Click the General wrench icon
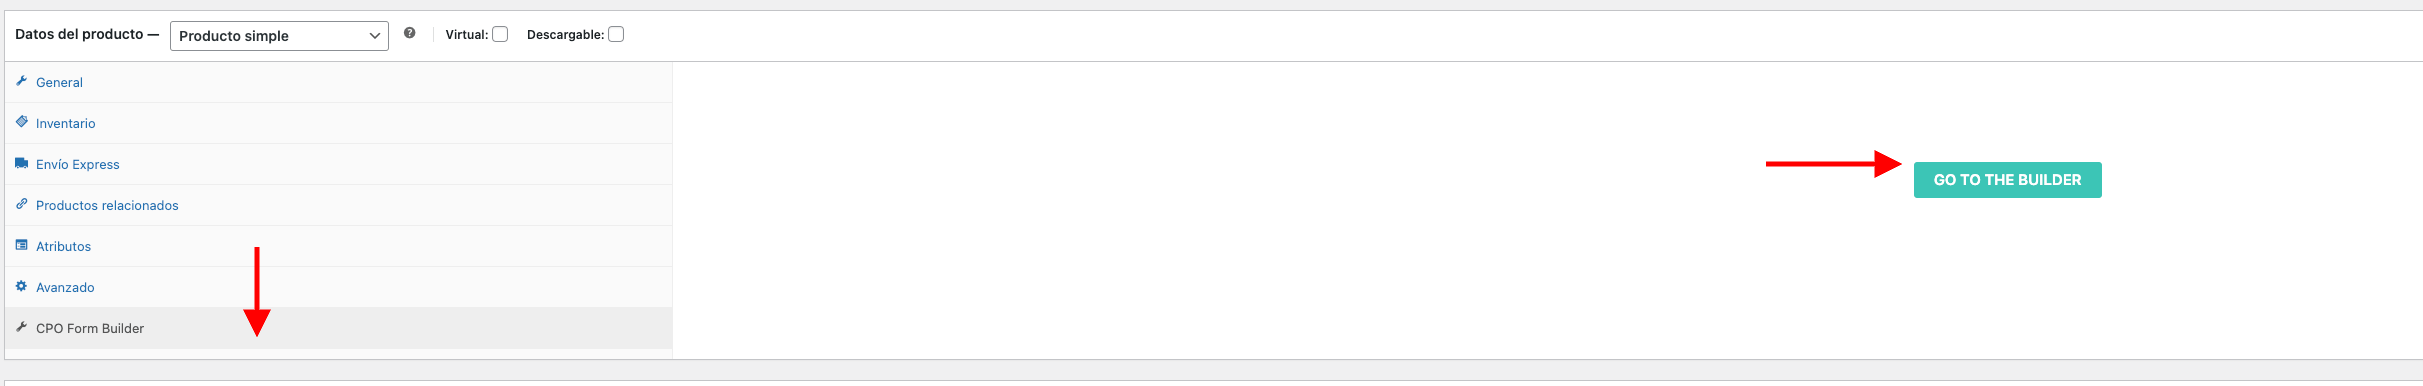Viewport: 2423px width, 386px height. [21, 81]
